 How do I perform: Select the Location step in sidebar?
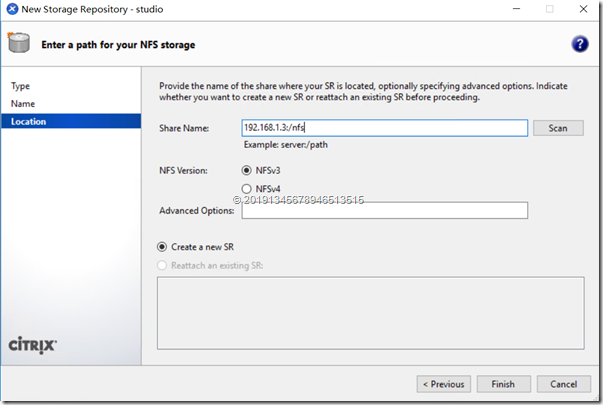[29, 121]
